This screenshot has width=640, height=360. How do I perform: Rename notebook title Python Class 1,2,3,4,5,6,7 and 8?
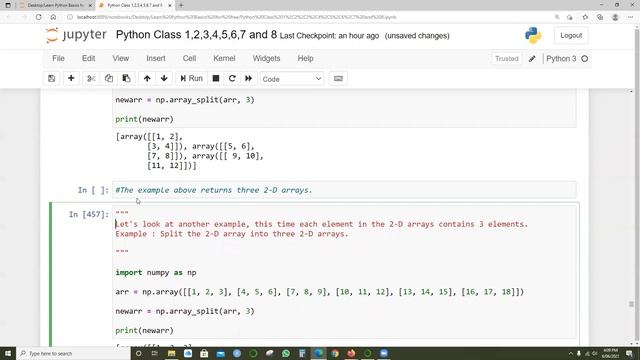point(196,35)
